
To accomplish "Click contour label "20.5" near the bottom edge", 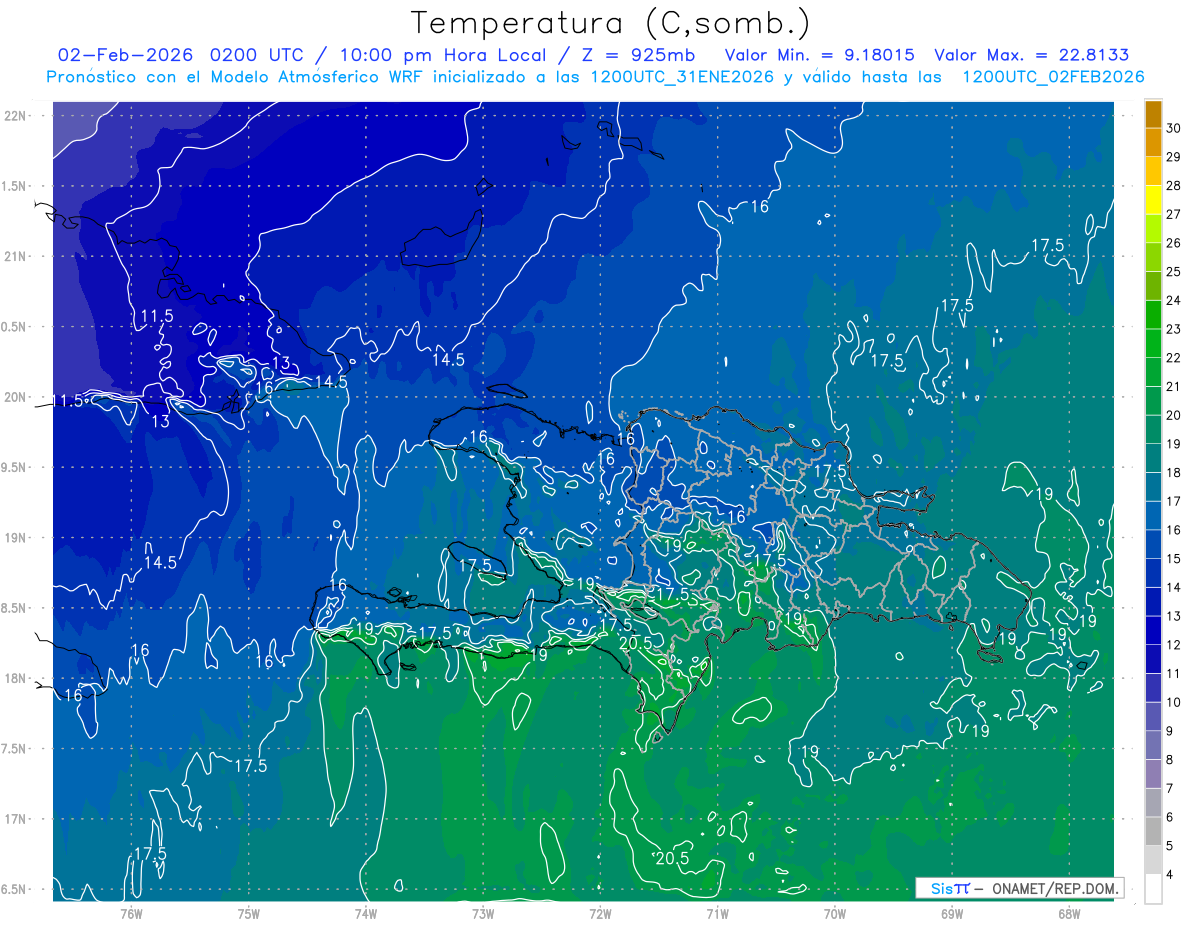I will coord(672,857).
